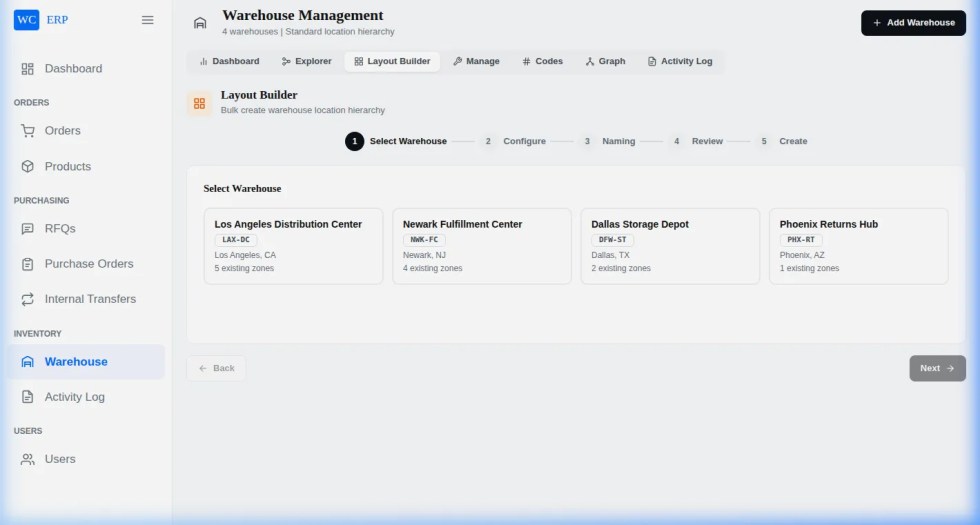980x525 pixels.
Task: Switch to the Codes tab
Action: 542,61
